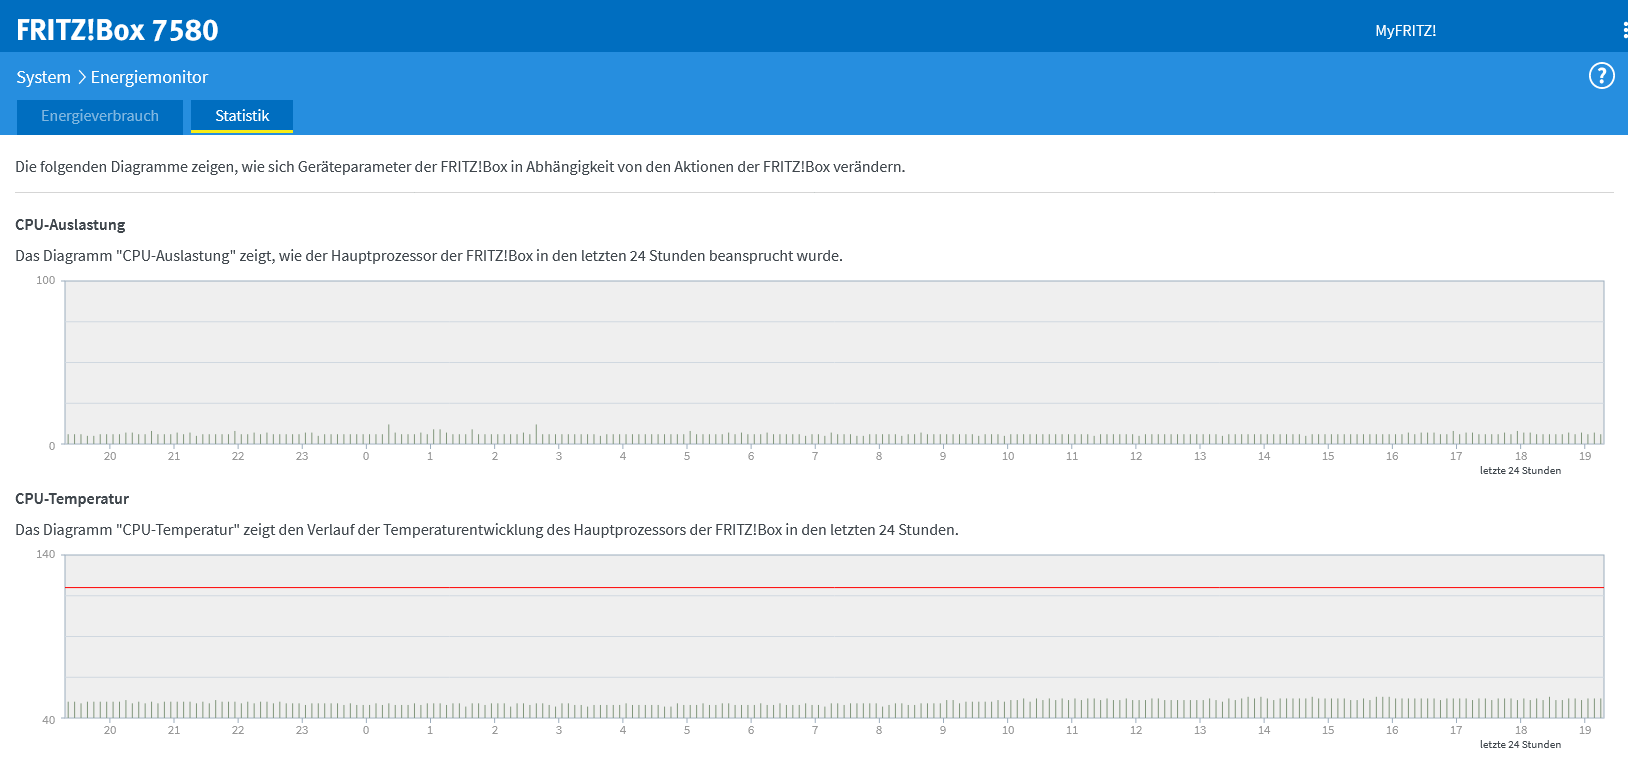Open the MyFRITZ! link
Screen dimensions: 1628x758
1405,31
